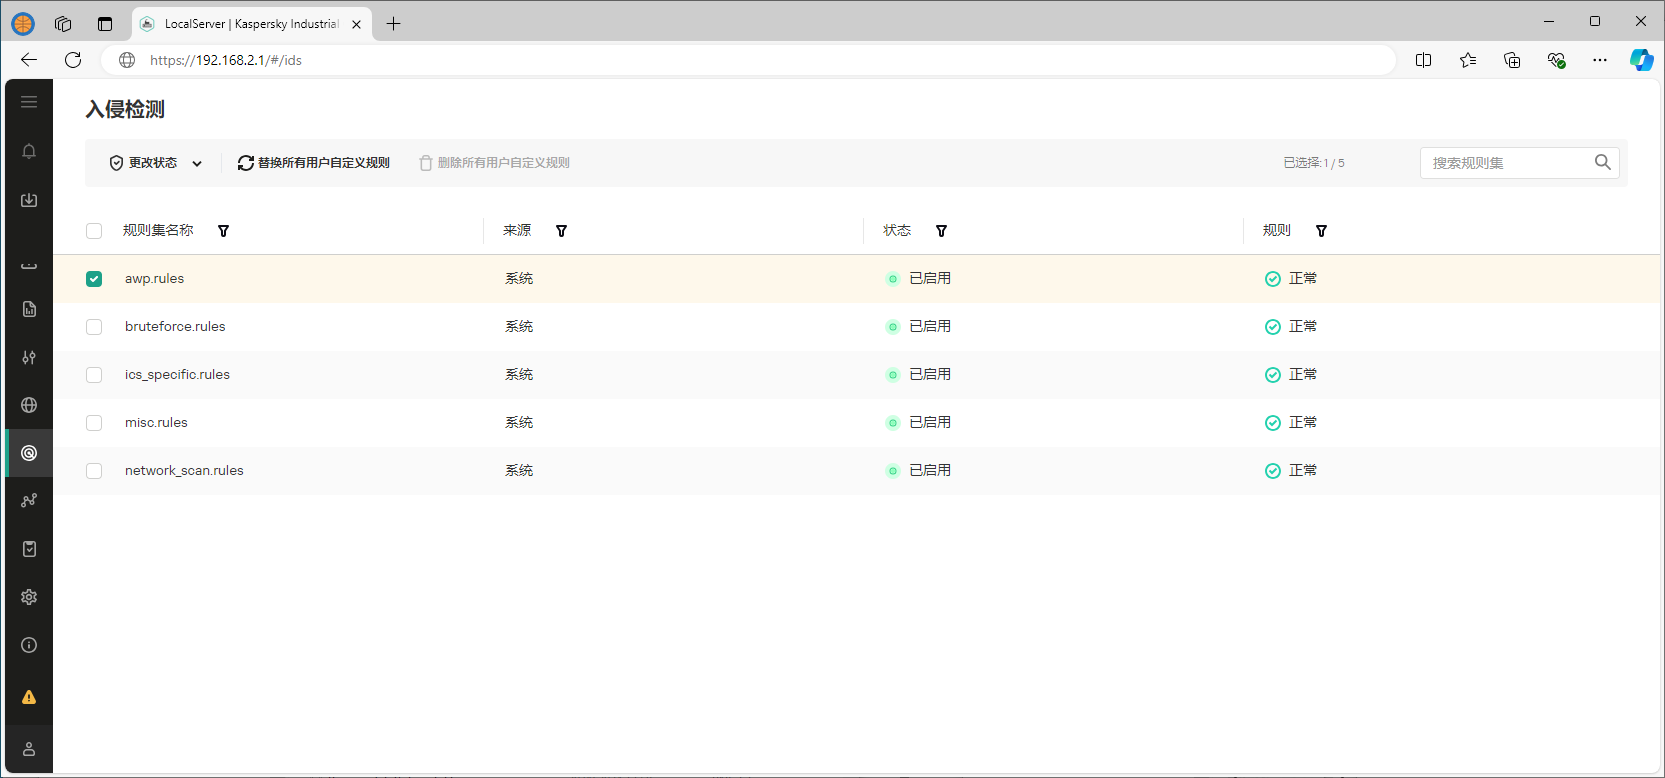Screen dimensions: 1665x778
Task: Click the warning triangle sidebar icon
Action: pos(29,697)
